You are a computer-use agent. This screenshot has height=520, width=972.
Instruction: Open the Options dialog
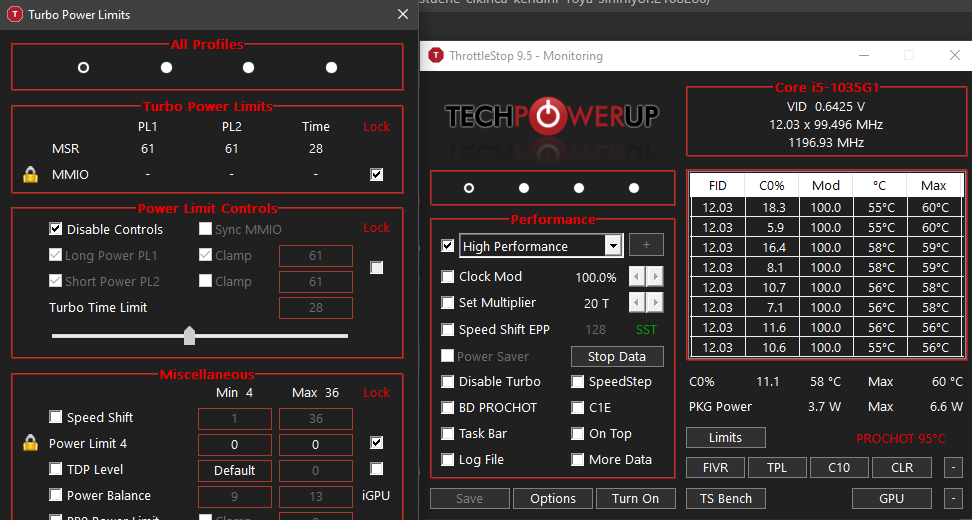point(553,498)
